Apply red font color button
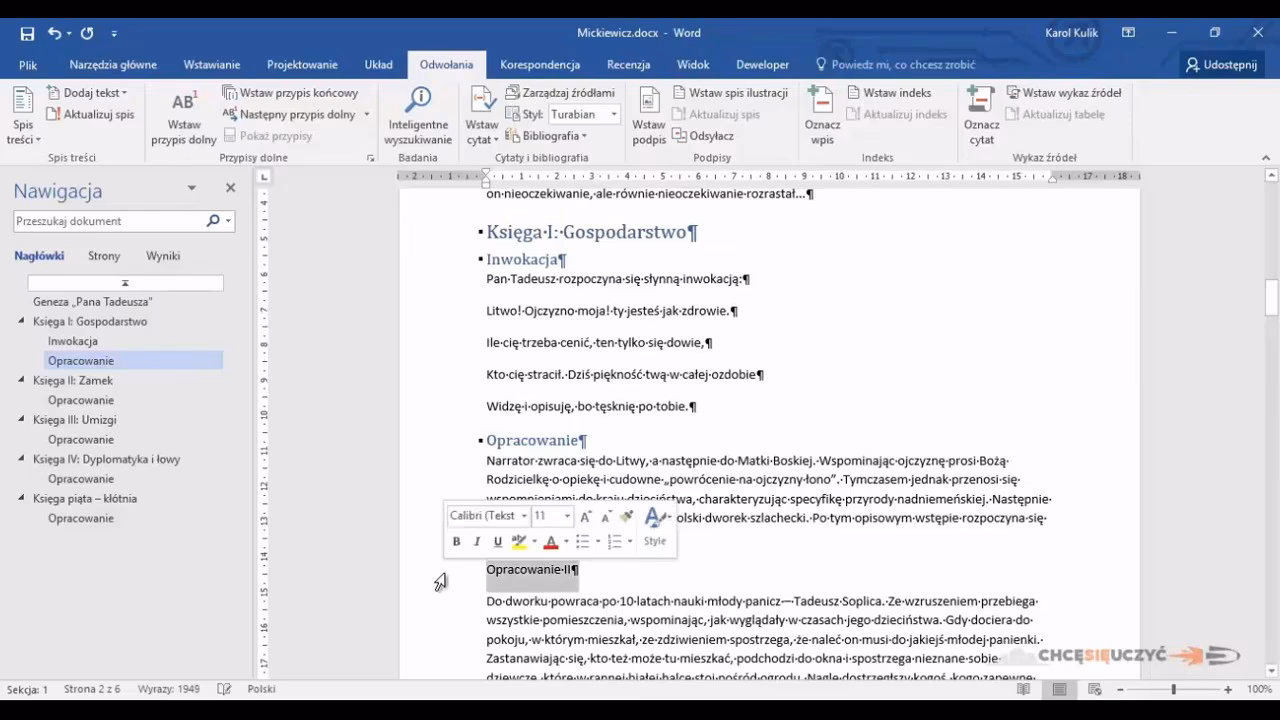The height and width of the screenshot is (720, 1280). 550,541
